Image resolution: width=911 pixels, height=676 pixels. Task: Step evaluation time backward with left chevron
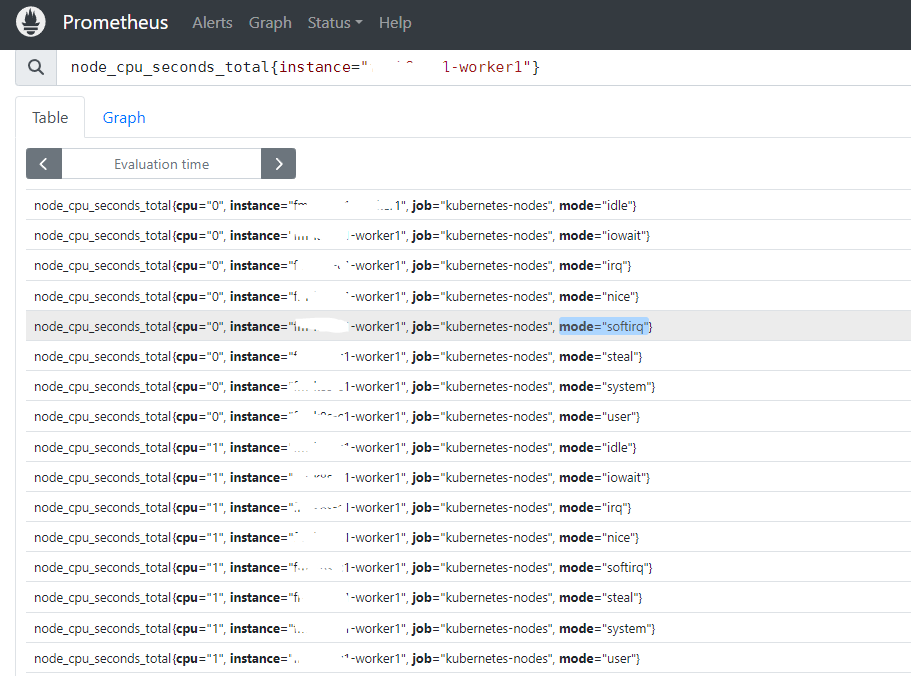coord(44,164)
